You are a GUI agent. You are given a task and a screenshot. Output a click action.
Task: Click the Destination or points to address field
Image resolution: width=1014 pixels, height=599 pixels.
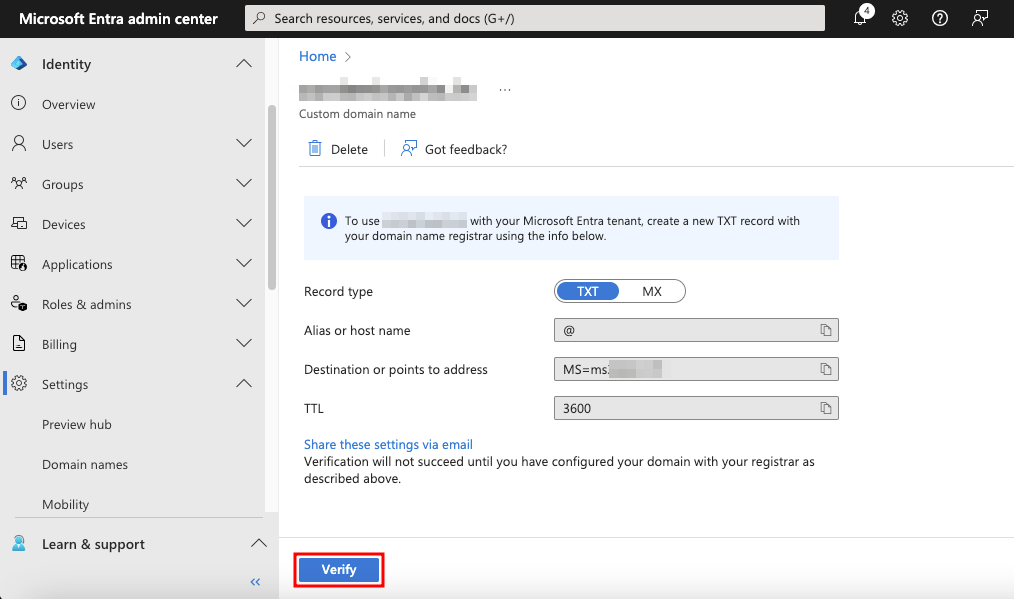click(x=696, y=369)
